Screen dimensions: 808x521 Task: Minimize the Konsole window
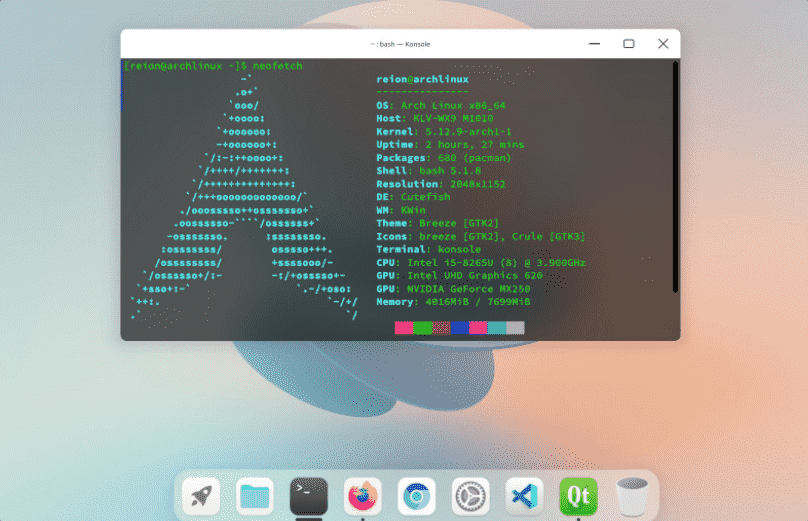pyautogui.click(x=594, y=44)
